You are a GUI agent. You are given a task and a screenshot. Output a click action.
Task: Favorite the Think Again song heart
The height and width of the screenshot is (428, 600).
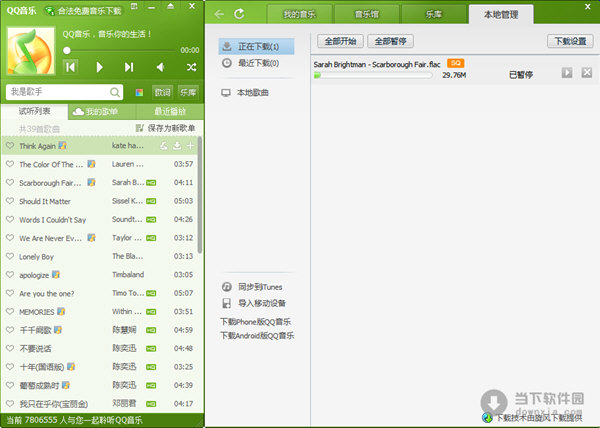[x=10, y=146]
